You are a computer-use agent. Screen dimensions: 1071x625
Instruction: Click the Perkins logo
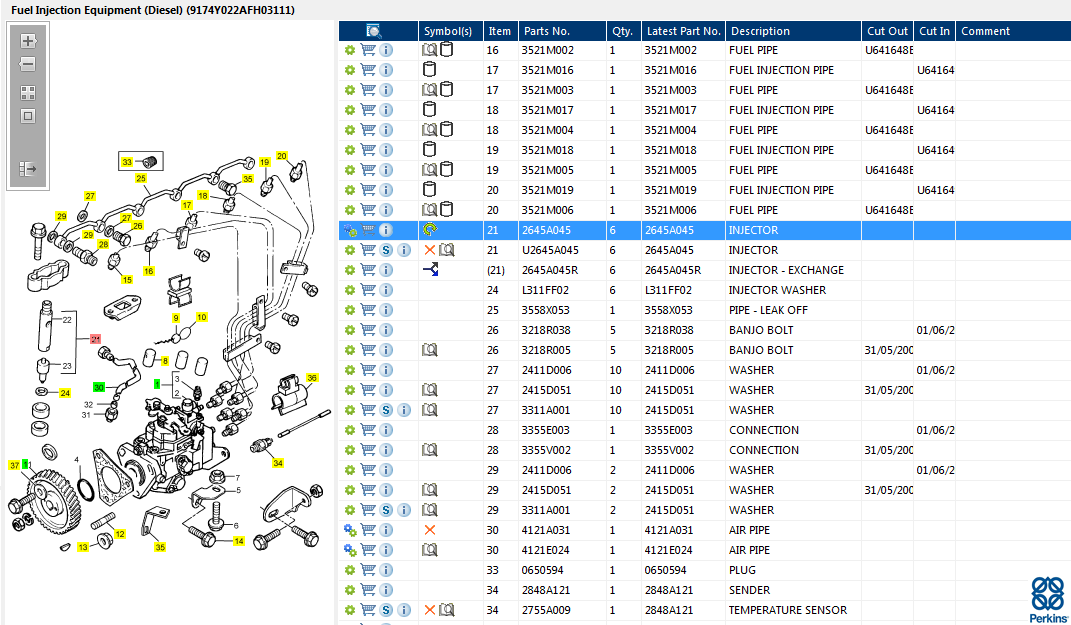1048,599
